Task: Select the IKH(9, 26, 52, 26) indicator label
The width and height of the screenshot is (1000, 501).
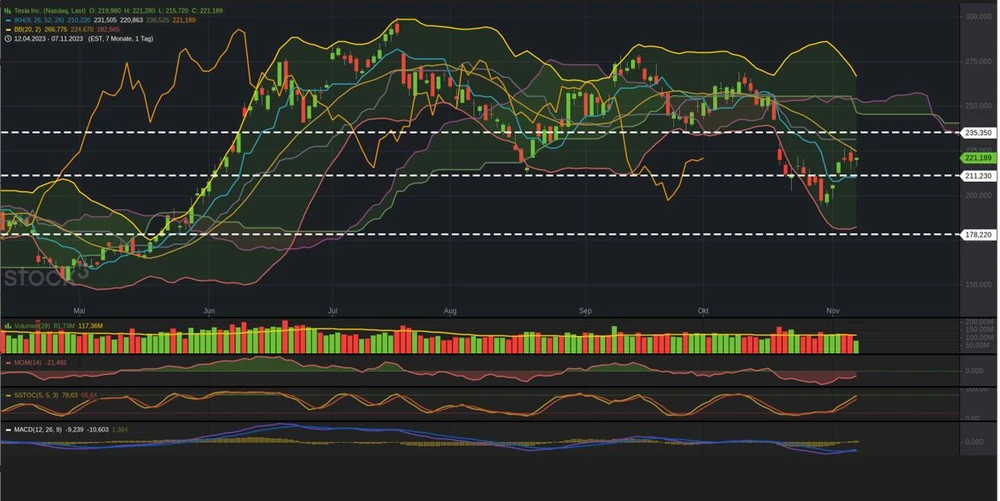Action: 39,20
